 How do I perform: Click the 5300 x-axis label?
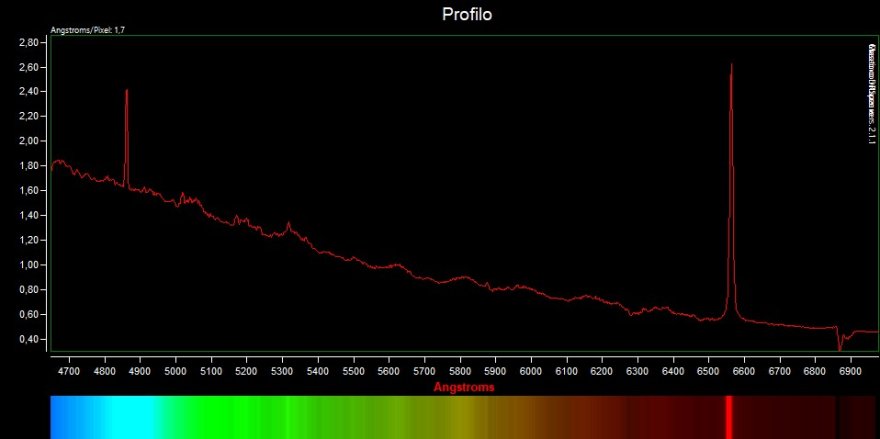(282, 371)
